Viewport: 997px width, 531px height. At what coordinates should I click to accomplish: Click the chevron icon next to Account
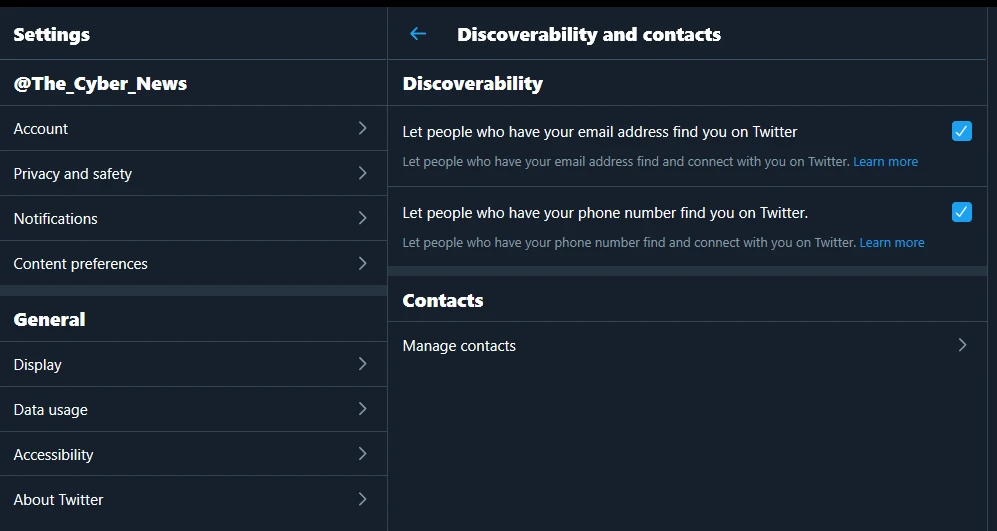(362, 128)
